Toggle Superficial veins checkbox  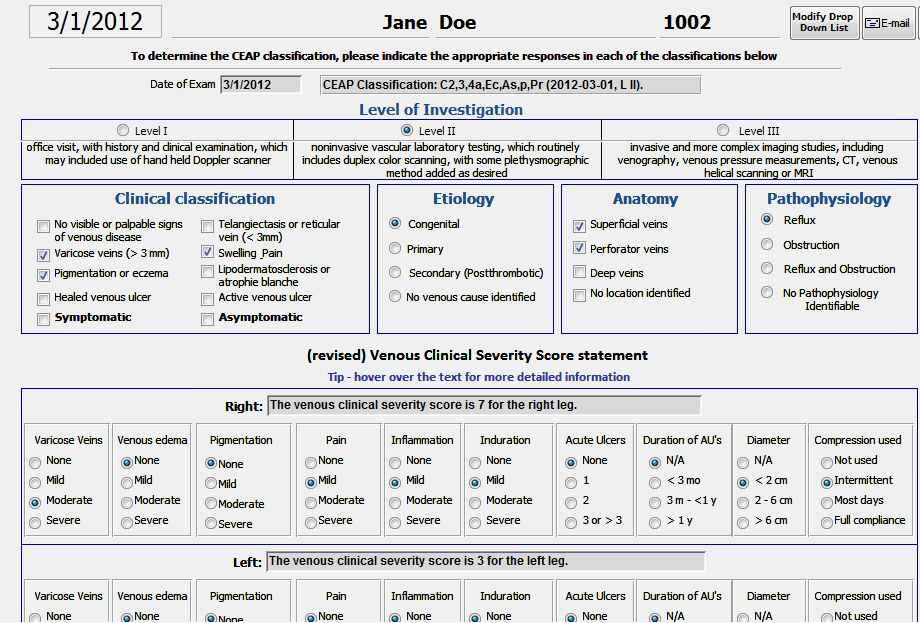pyautogui.click(x=579, y=226)
